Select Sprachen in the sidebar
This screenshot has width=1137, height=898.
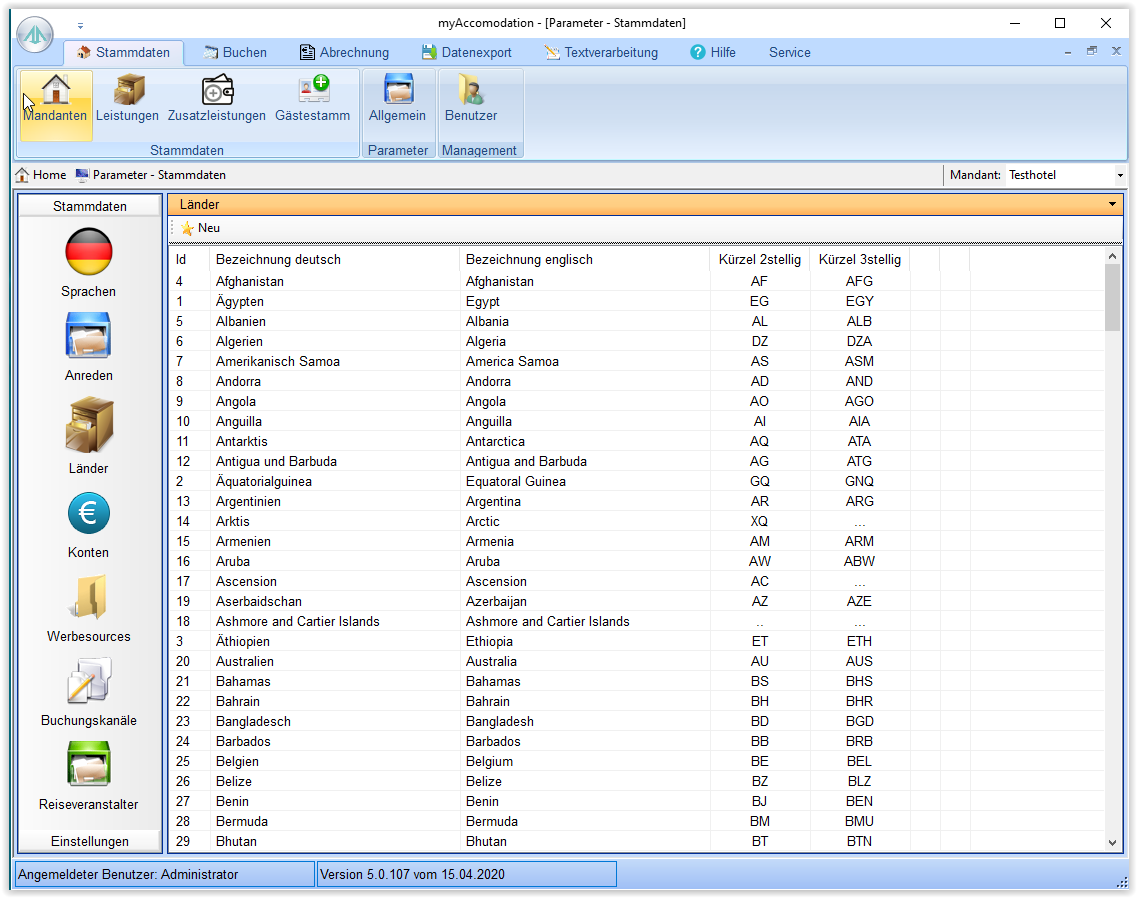(x=88, y=264)
